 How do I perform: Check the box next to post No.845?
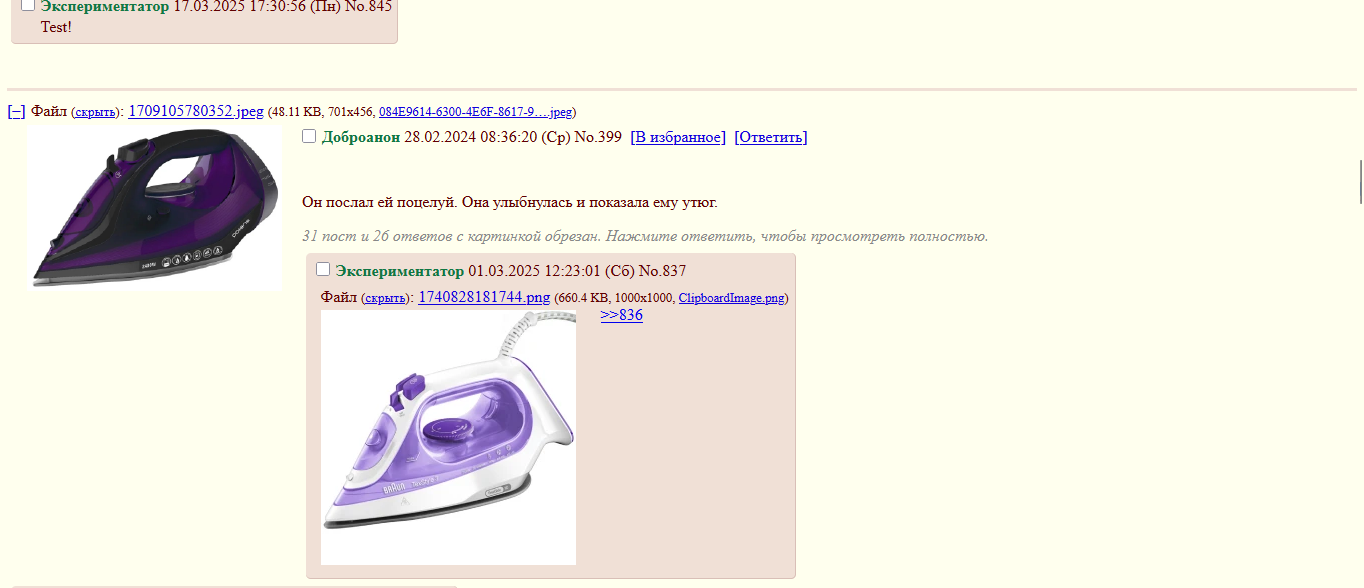(28, 5)
